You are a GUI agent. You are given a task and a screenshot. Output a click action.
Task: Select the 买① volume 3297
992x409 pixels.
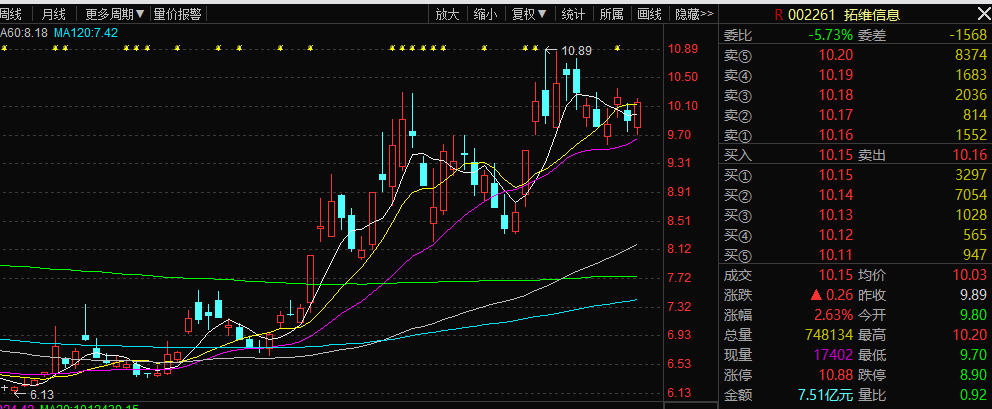coord(971,174)
